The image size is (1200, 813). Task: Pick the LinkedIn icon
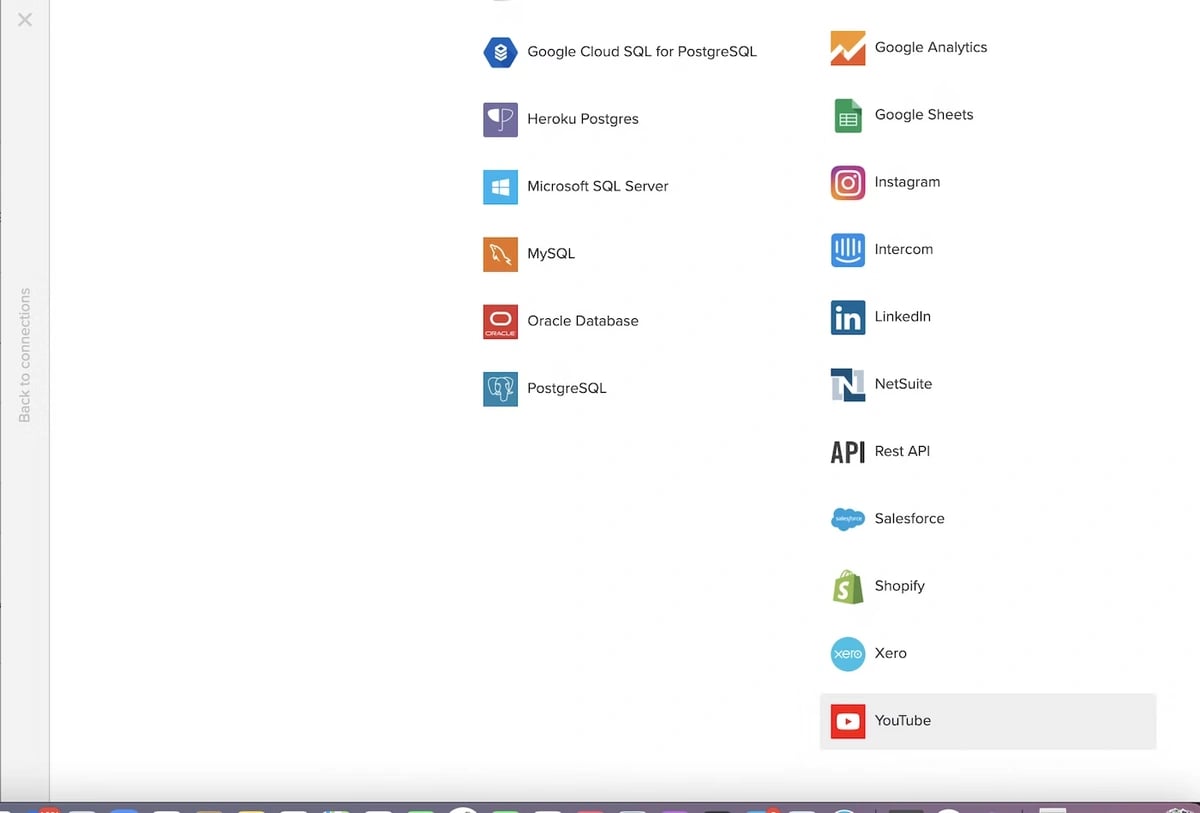pos(848,317)
